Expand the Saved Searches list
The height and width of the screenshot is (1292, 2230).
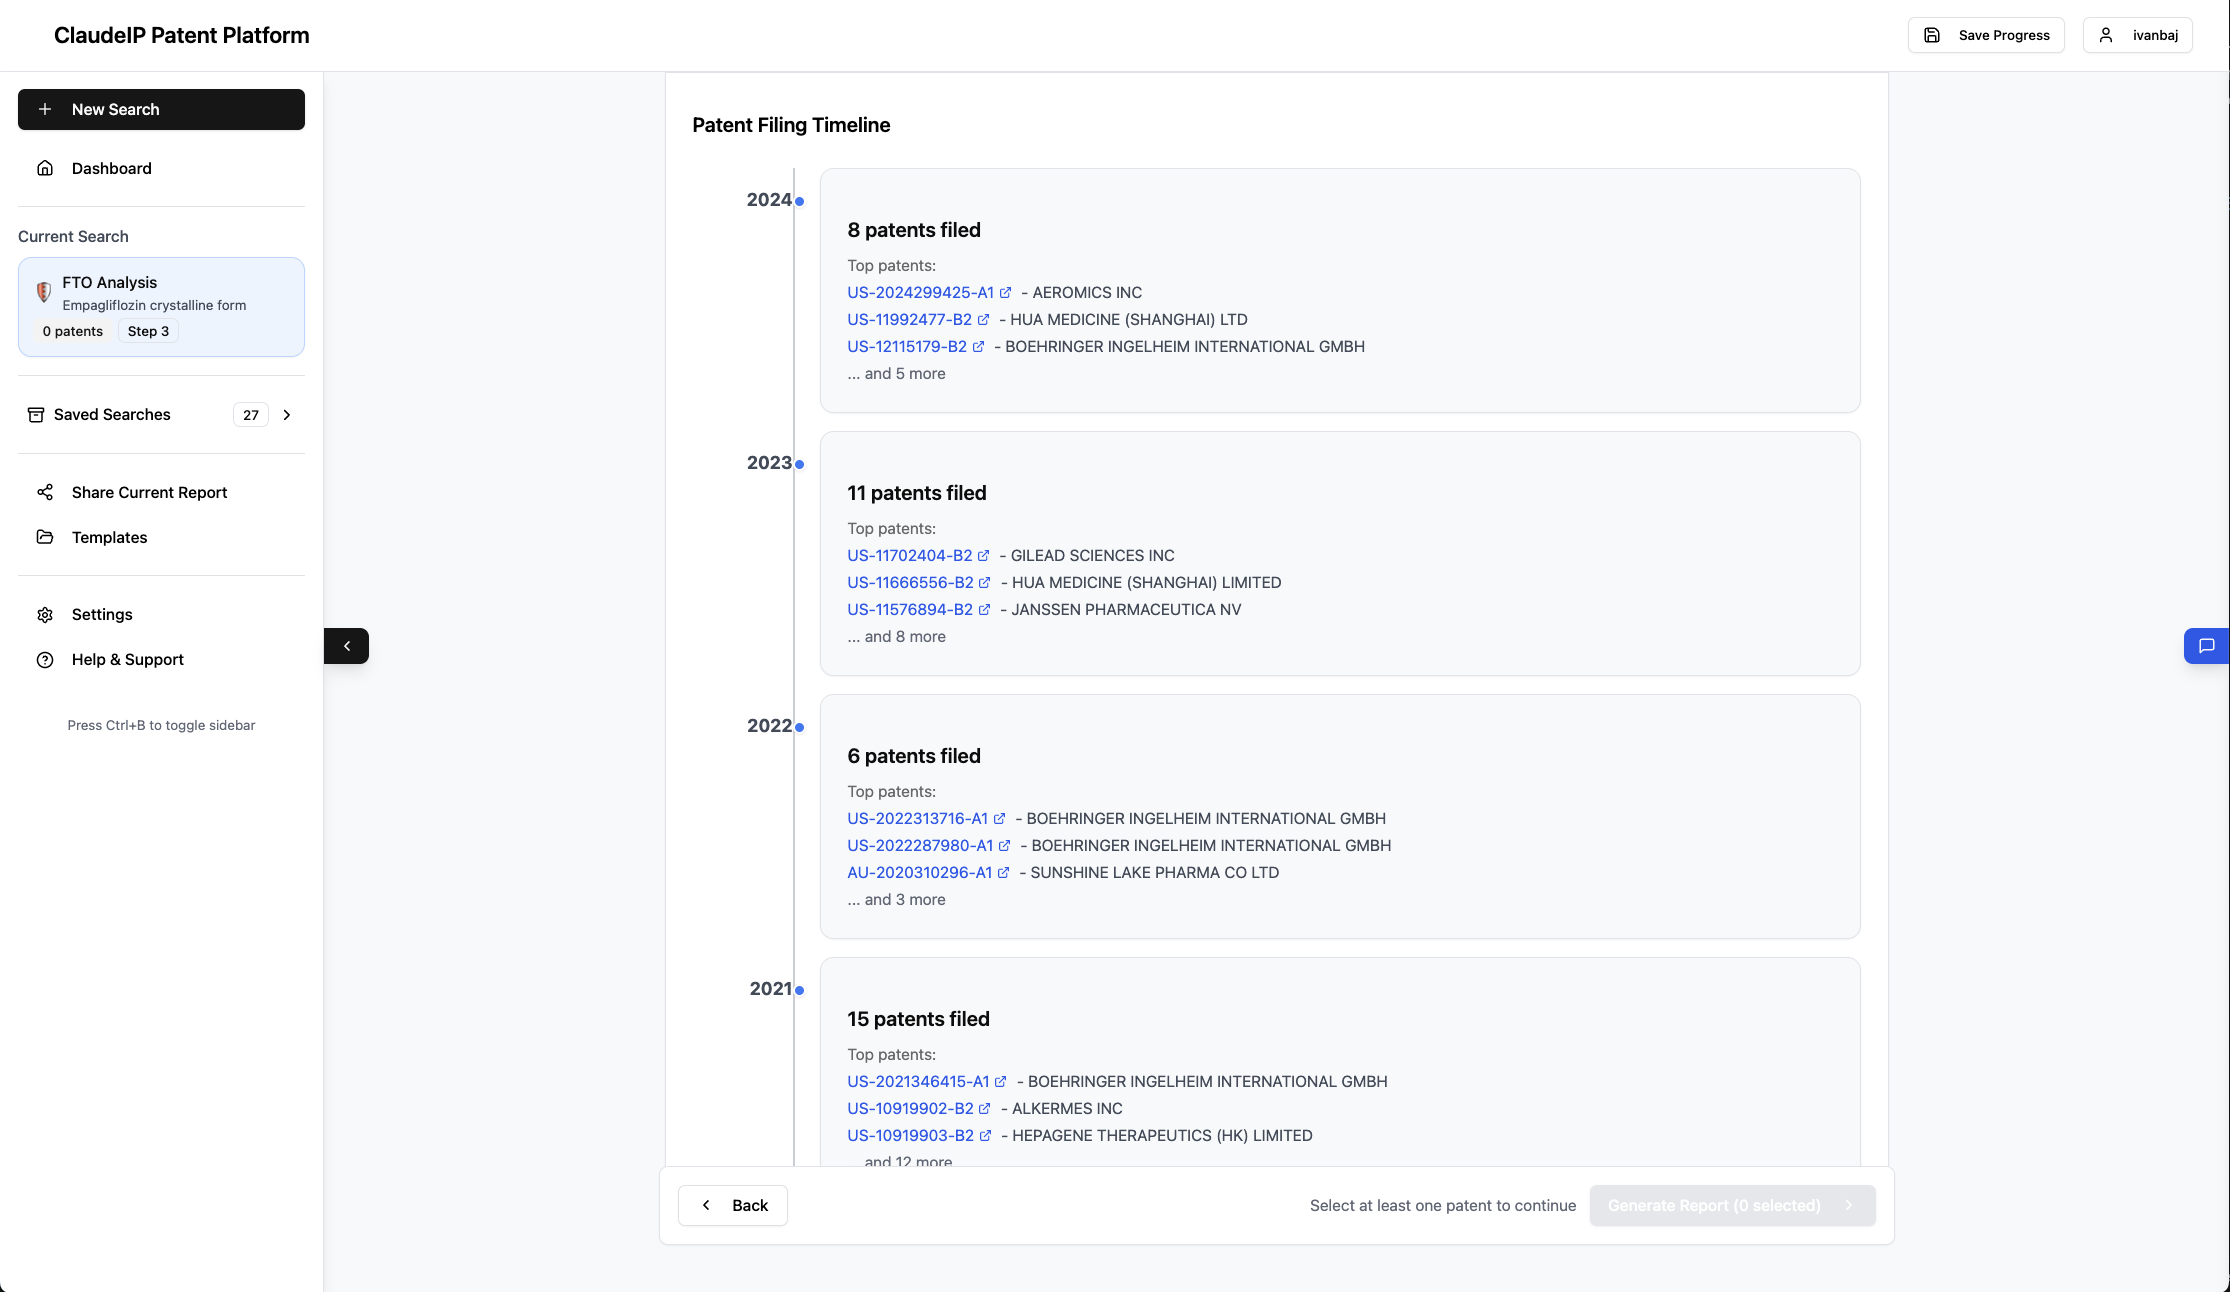click(287, 414)
